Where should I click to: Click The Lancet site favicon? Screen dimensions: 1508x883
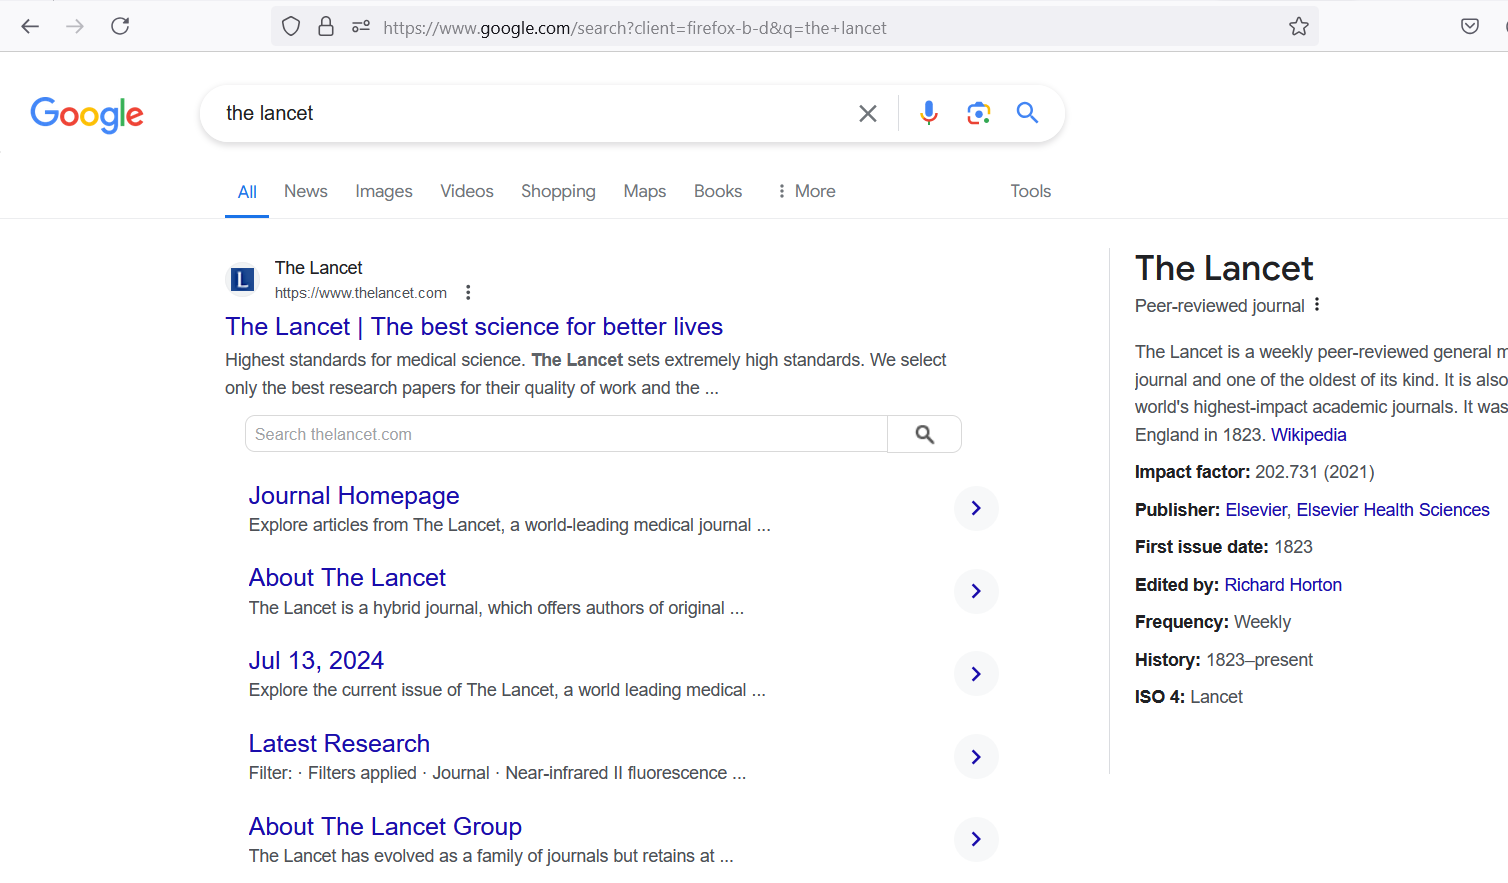click(242, 280)
